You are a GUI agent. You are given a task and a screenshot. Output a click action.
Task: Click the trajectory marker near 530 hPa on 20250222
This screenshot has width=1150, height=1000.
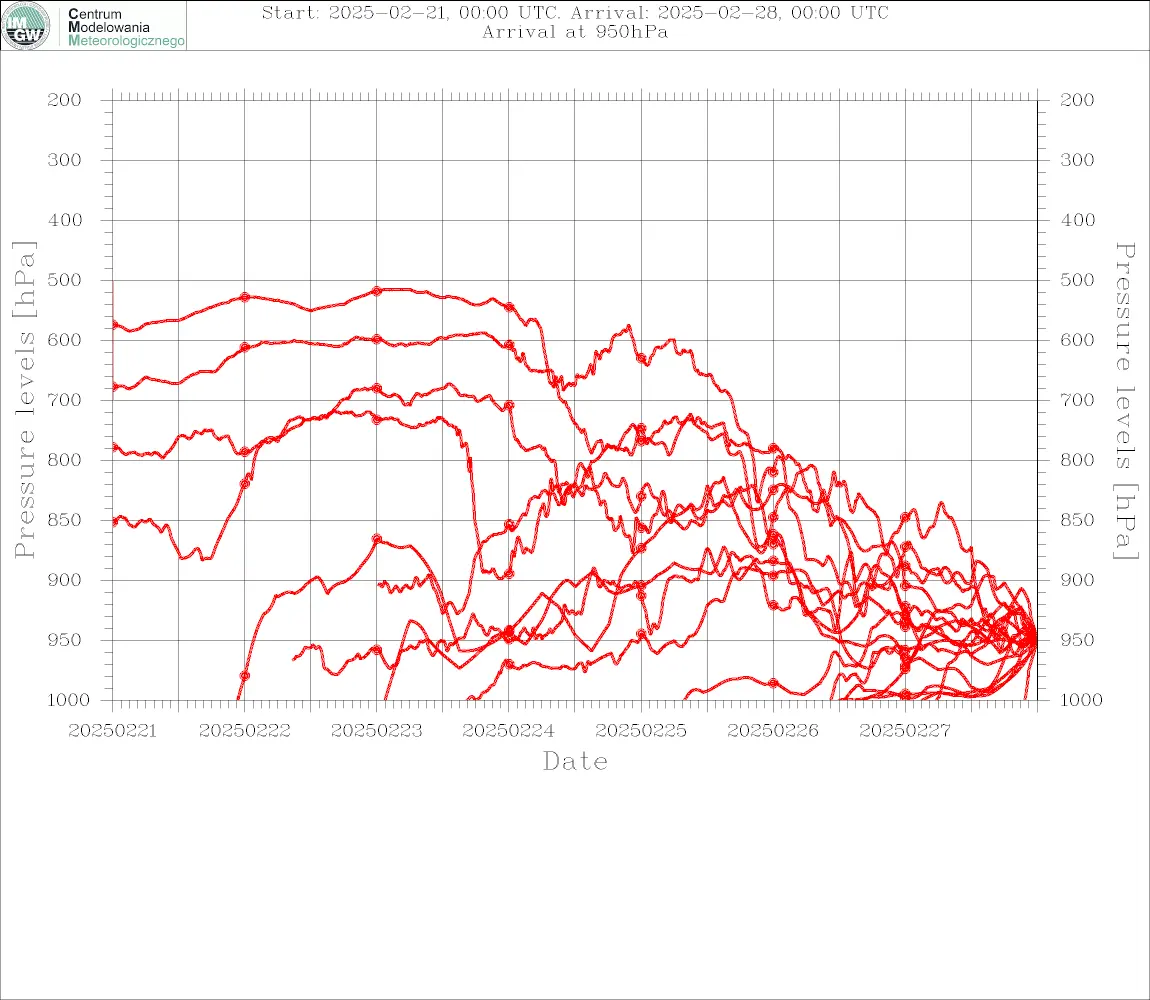(245, 297)
